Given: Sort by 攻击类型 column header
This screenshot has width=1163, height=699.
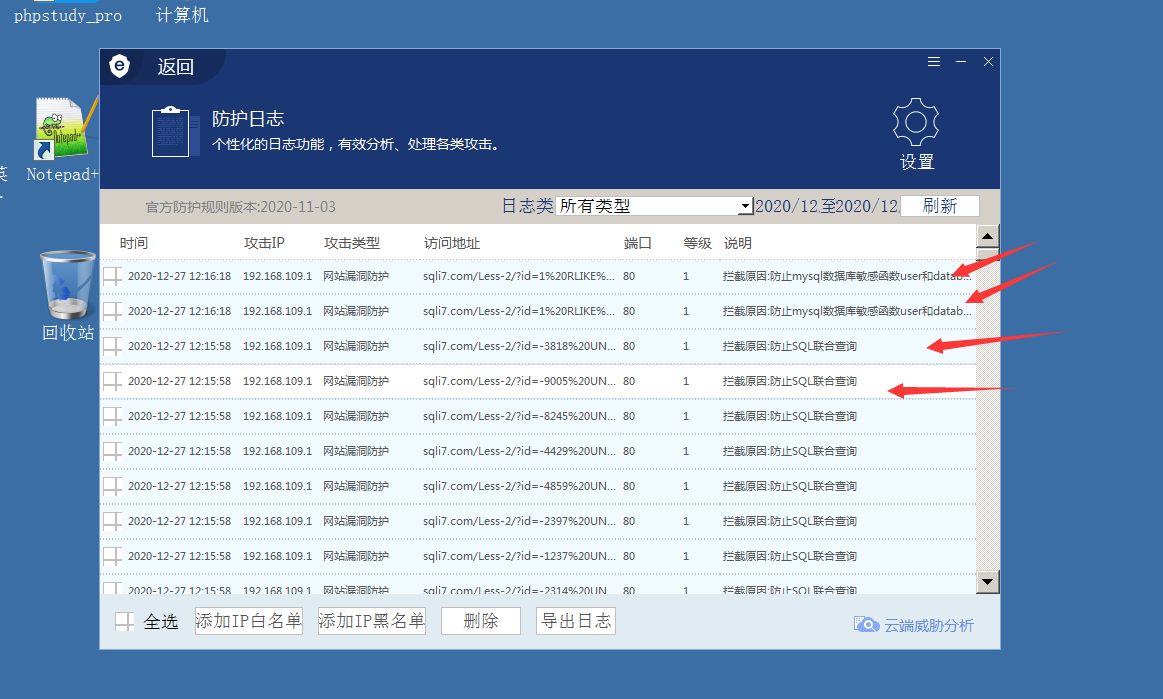Looking at the screenshot, I should tap(351, 243).
